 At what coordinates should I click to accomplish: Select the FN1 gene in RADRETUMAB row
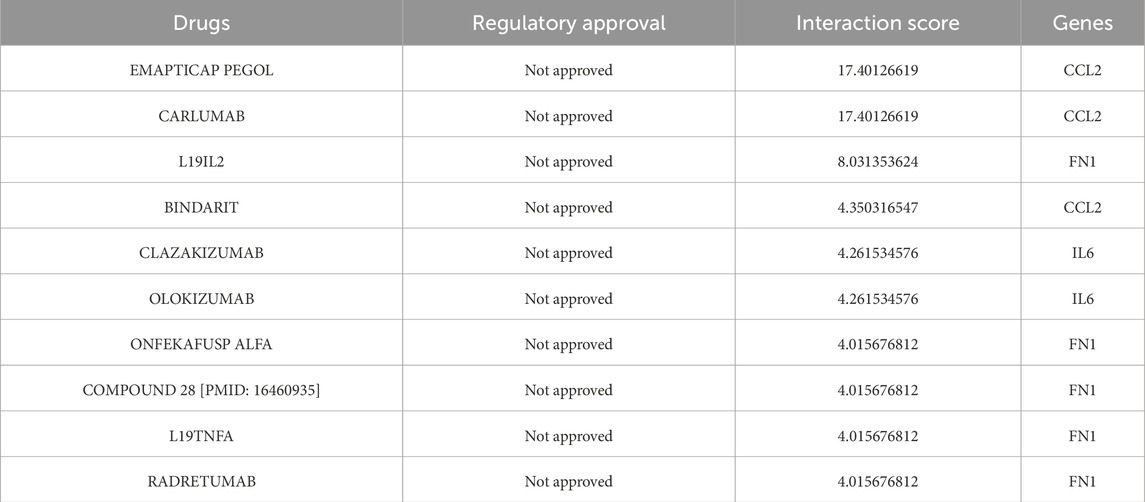(1082, 482)
